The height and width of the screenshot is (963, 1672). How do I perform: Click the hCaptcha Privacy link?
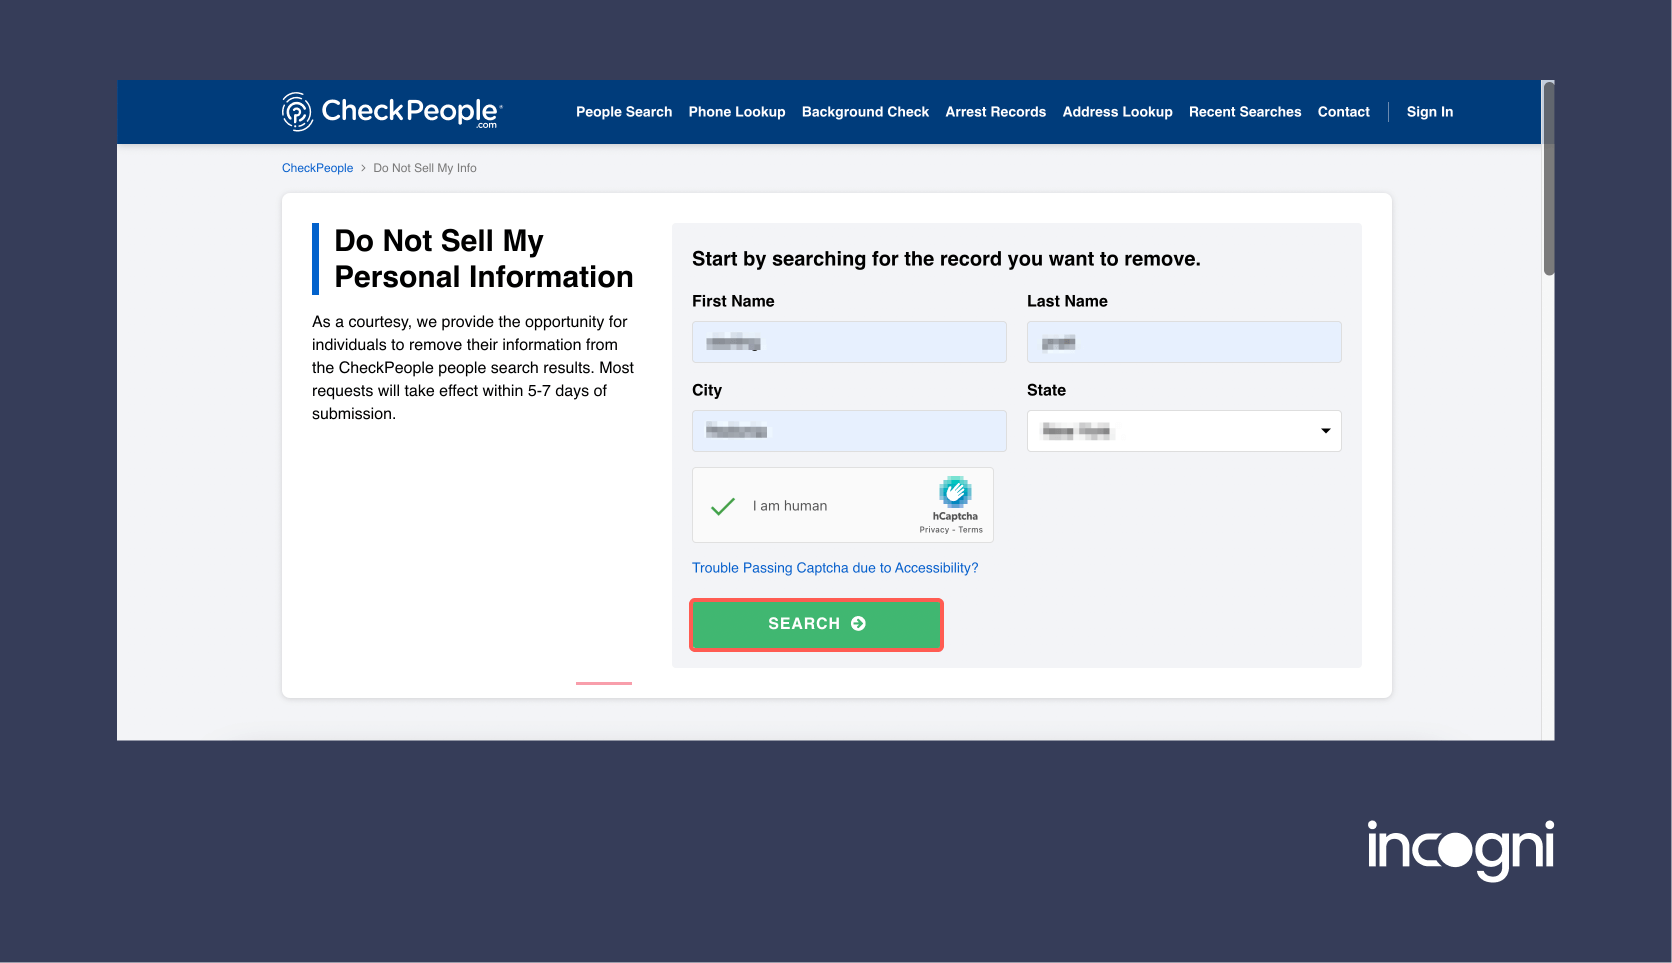pyautogui.click(x=934, y=530)
